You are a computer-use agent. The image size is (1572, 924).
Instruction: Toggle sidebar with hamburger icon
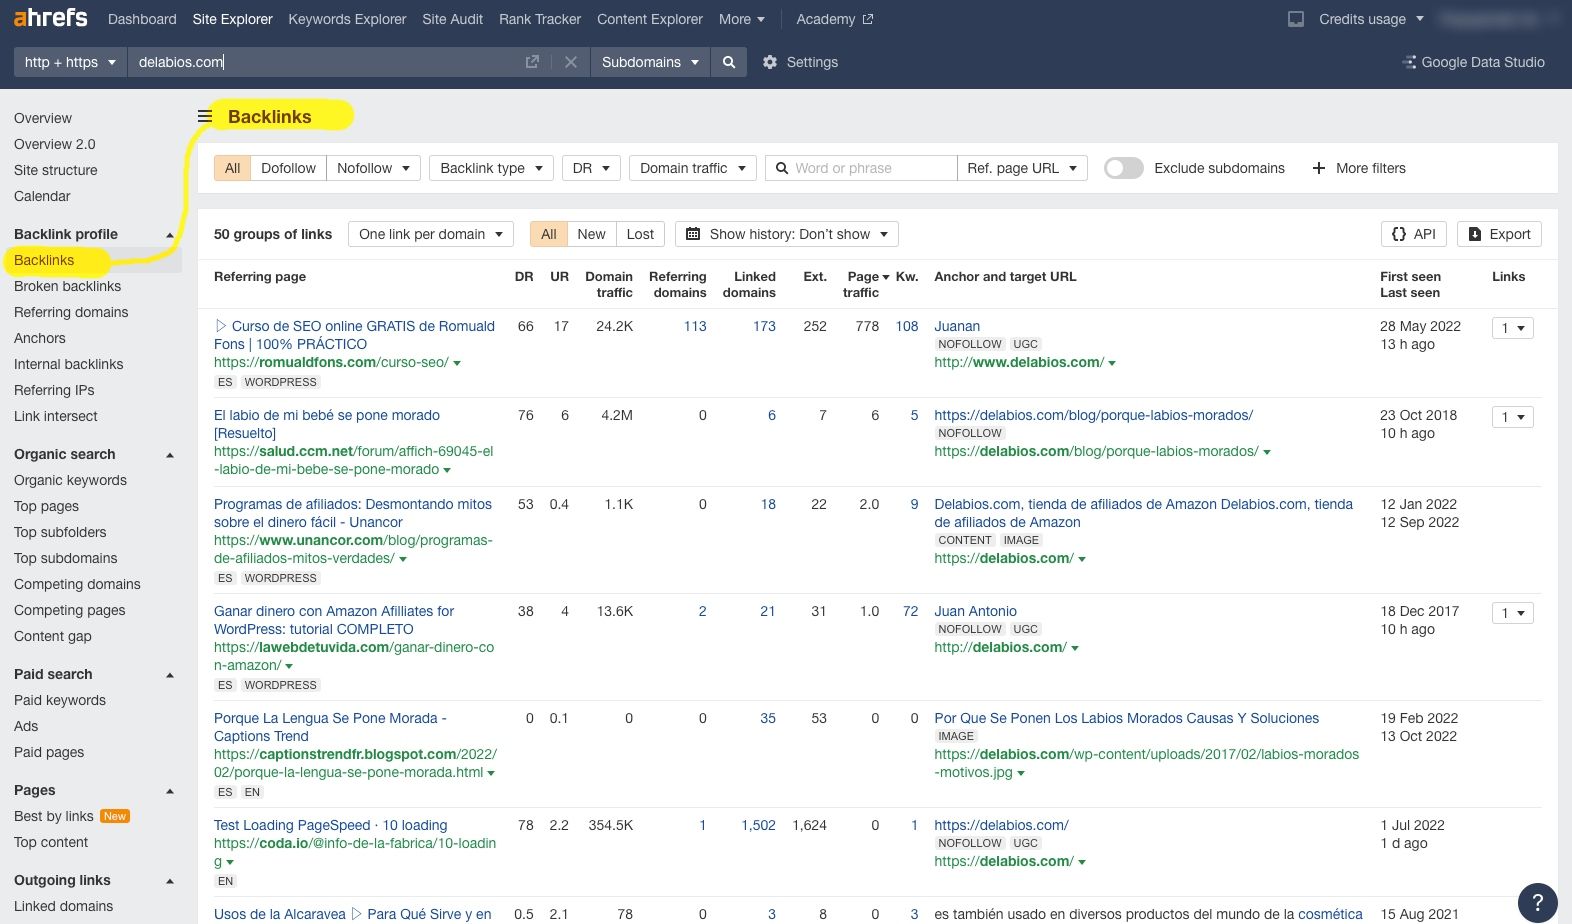pyautogui.click(x=205, y=117)
